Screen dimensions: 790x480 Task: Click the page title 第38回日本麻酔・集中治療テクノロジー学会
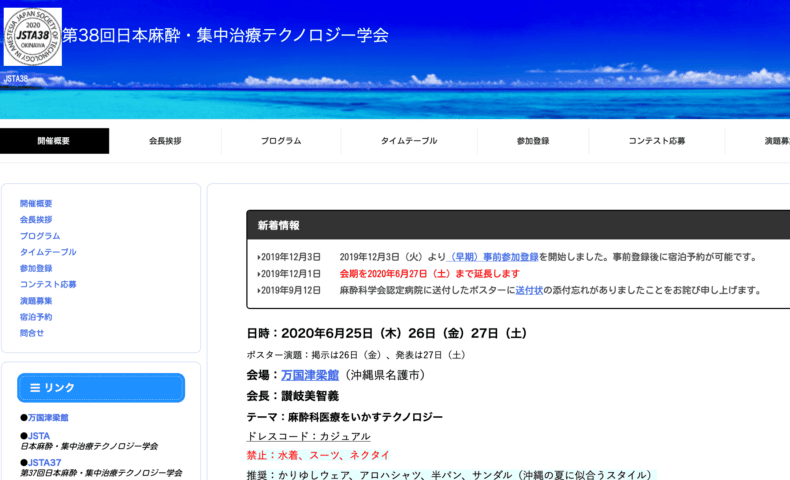[x=226, y=35]
